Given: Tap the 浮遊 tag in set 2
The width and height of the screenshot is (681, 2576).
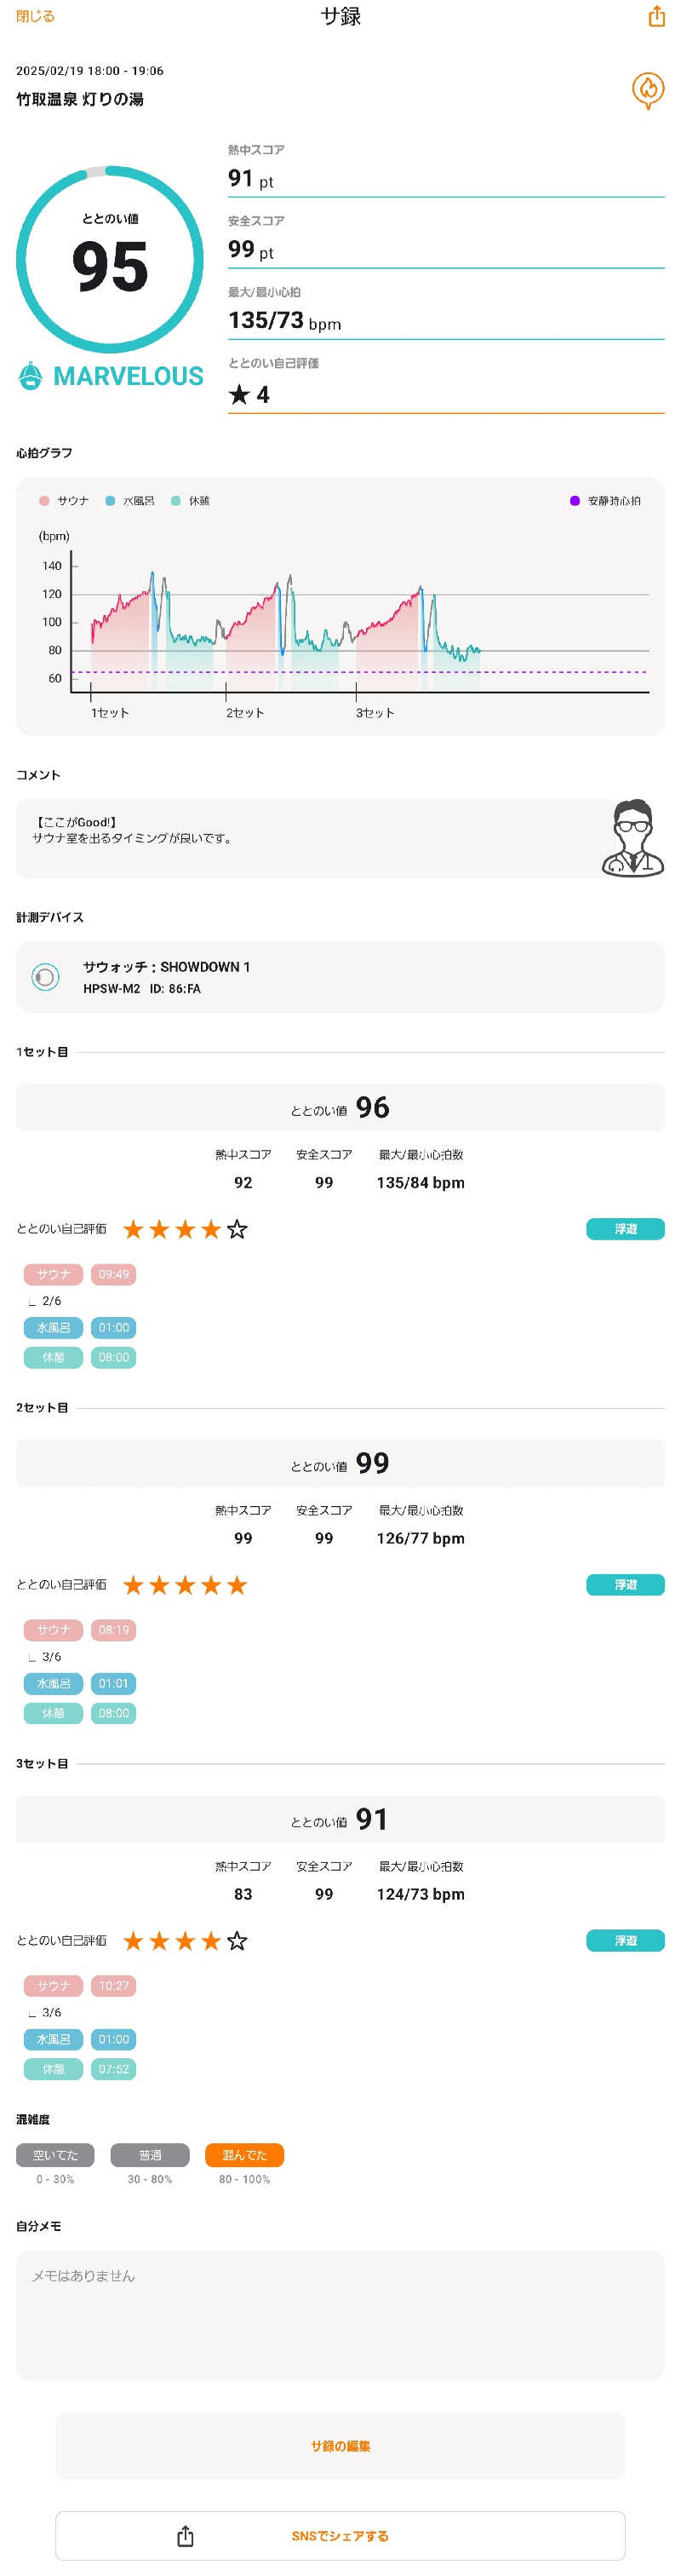Looking at the screenshot, I should pyautogui.click(x=625, y=1584).
